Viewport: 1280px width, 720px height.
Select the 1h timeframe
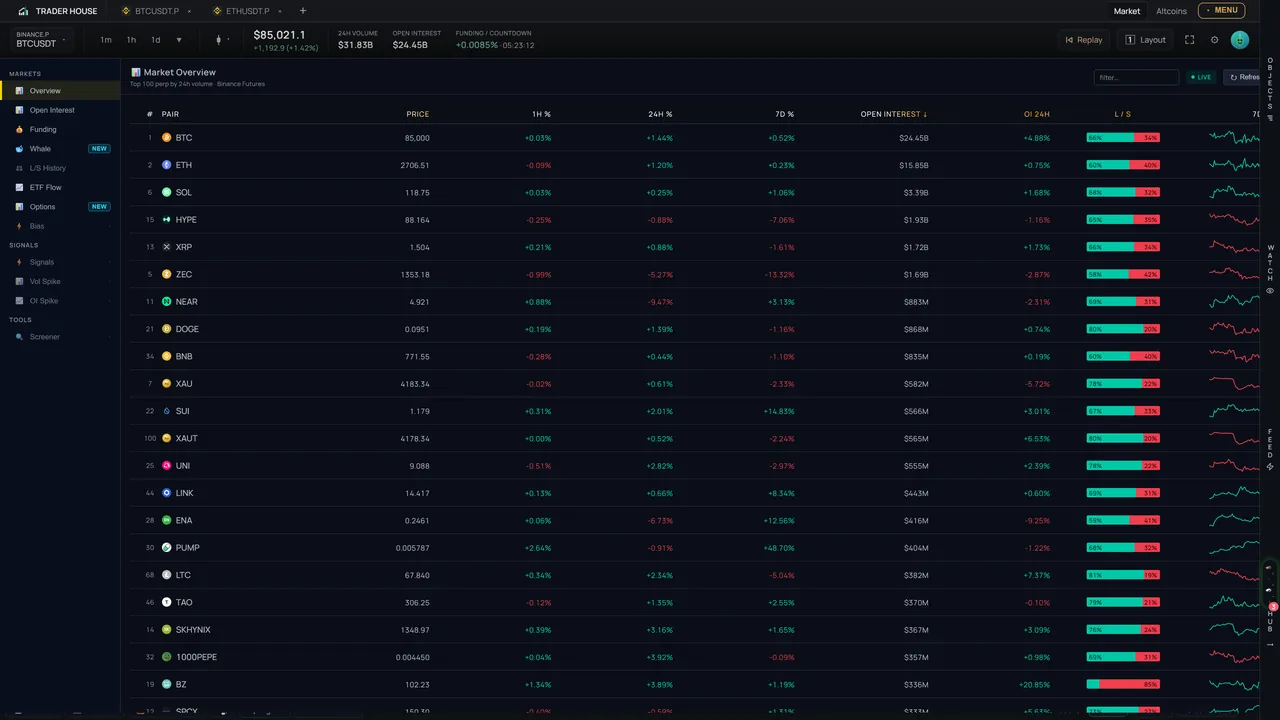[131, 40]
